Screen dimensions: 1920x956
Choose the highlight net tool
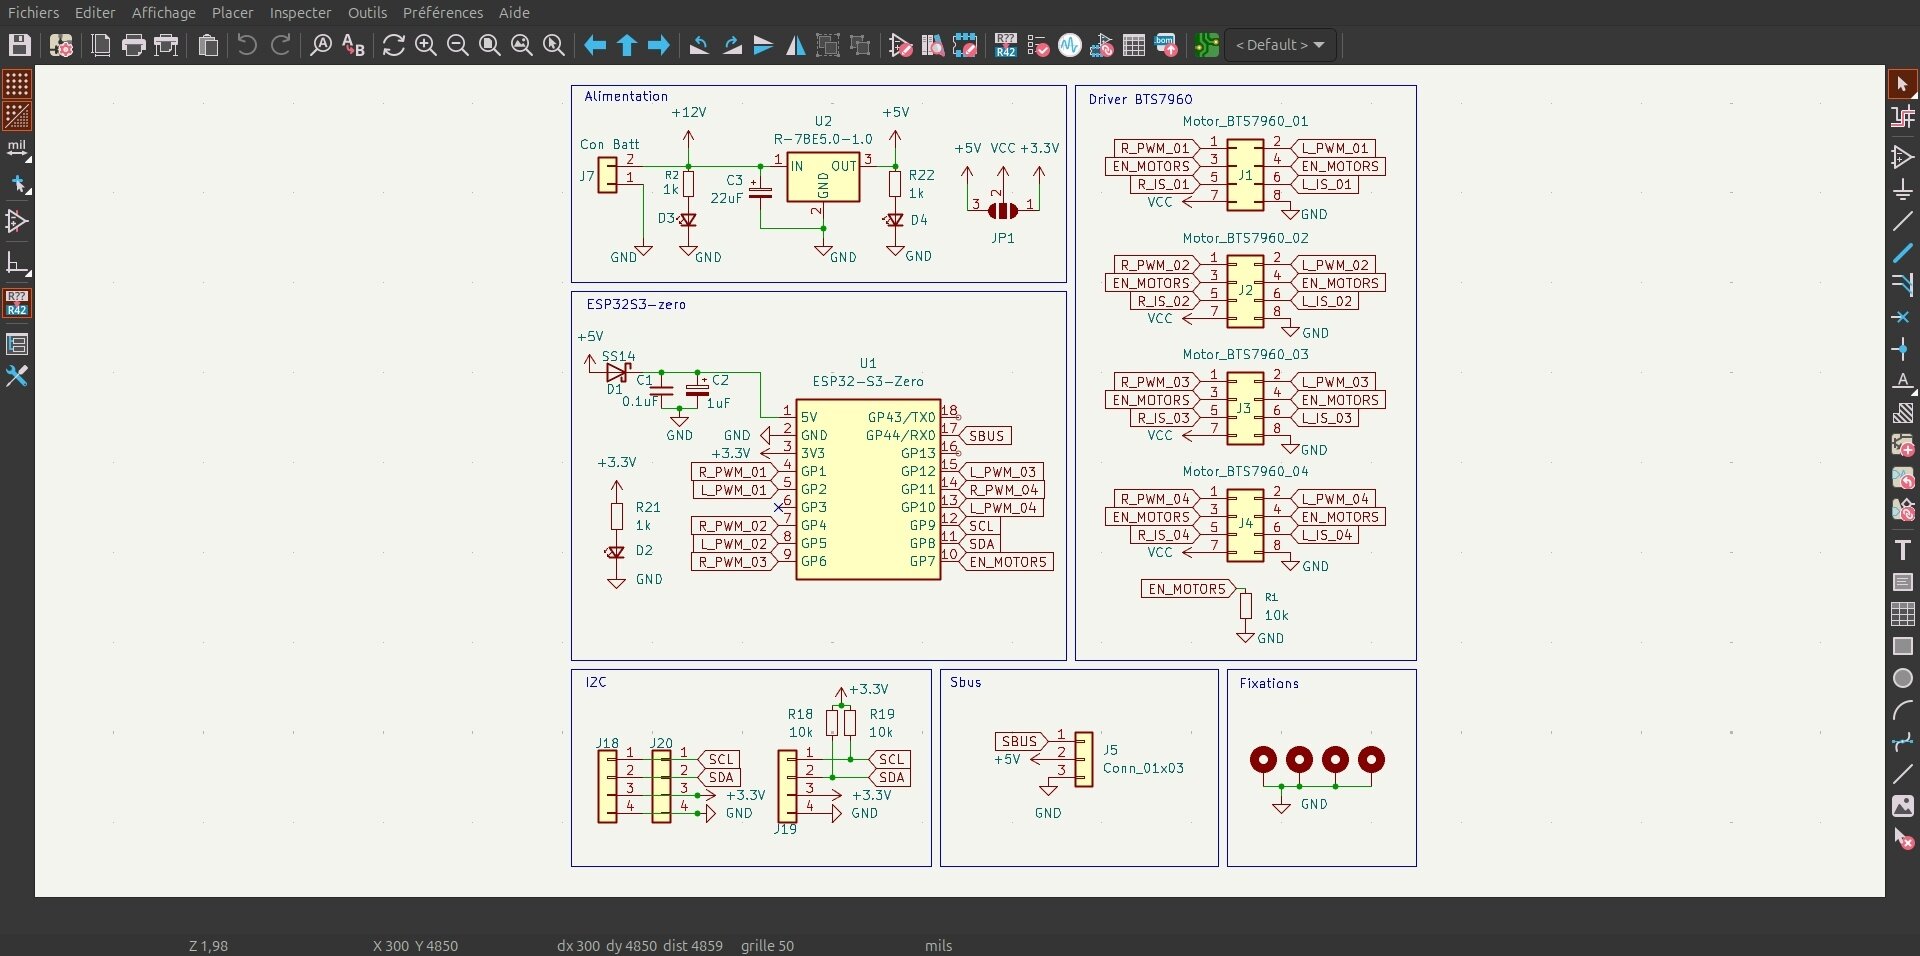coord(1903,117)
